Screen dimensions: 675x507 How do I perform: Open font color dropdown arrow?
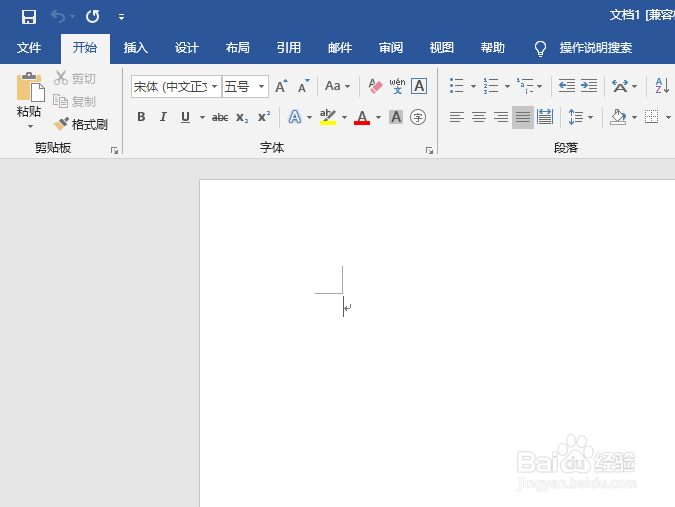pos(378,117)
